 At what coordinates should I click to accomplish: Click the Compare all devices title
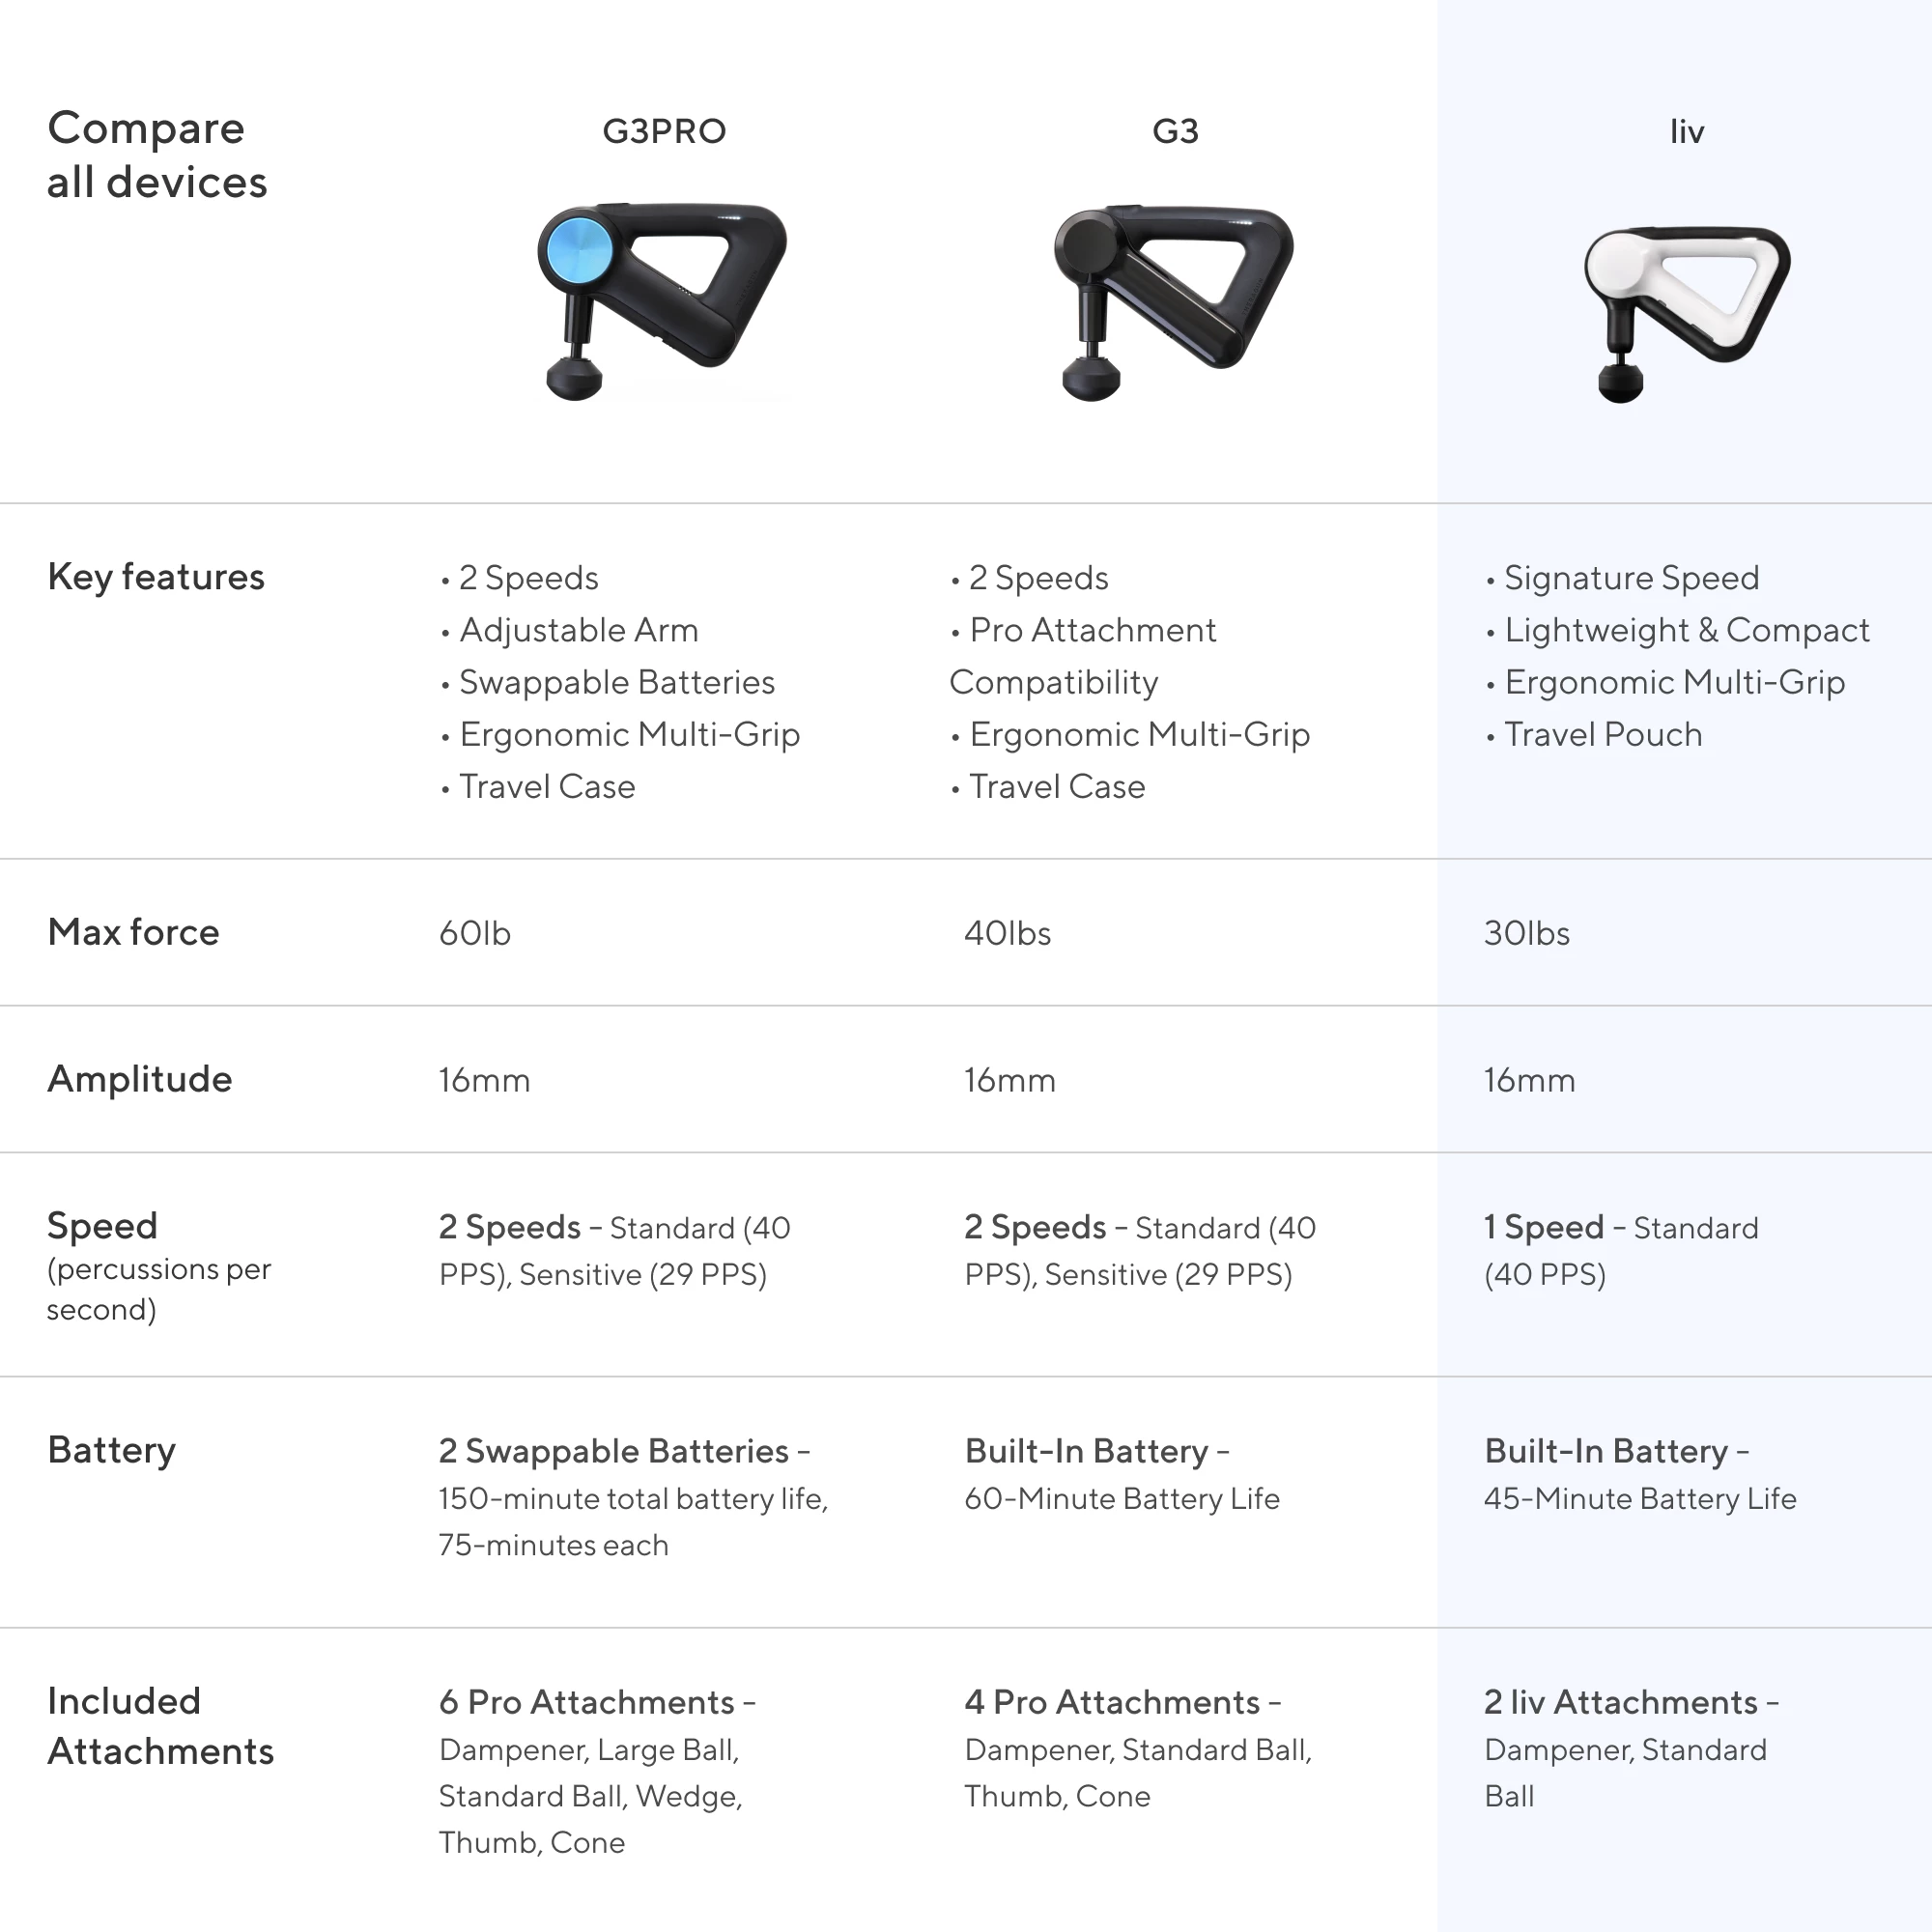coord(157,155)
